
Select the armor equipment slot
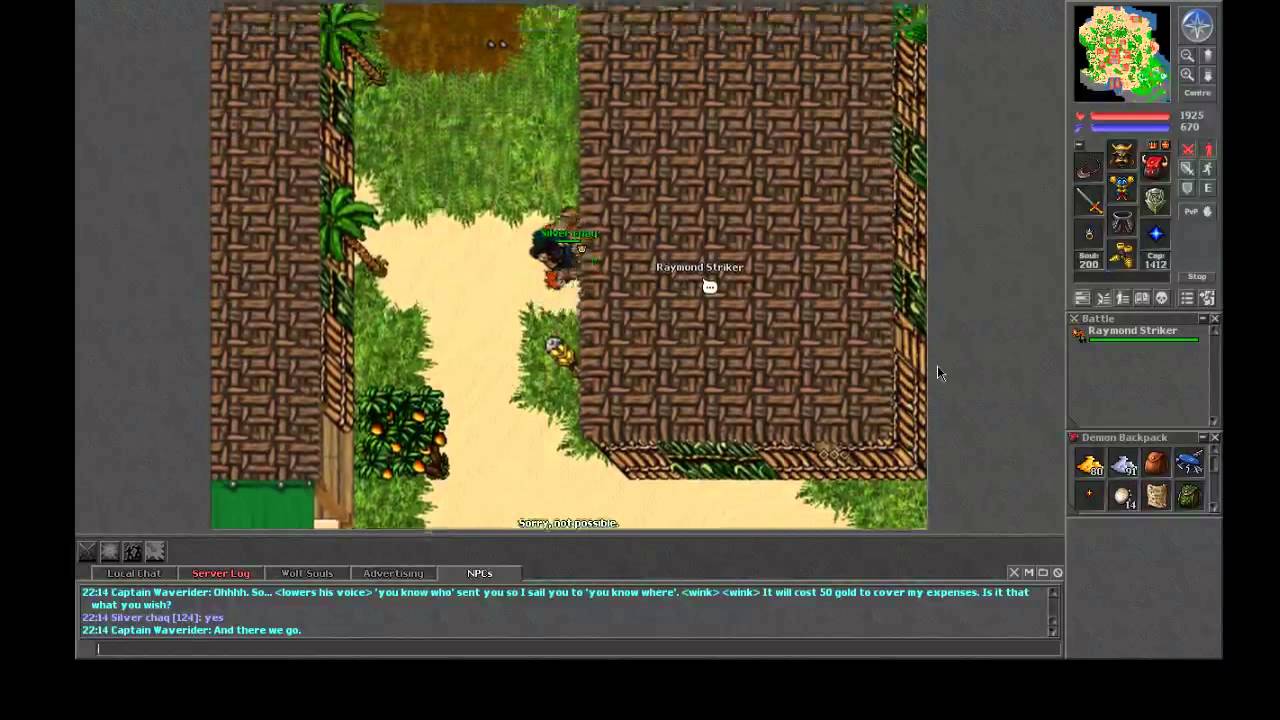point(1122,187)
